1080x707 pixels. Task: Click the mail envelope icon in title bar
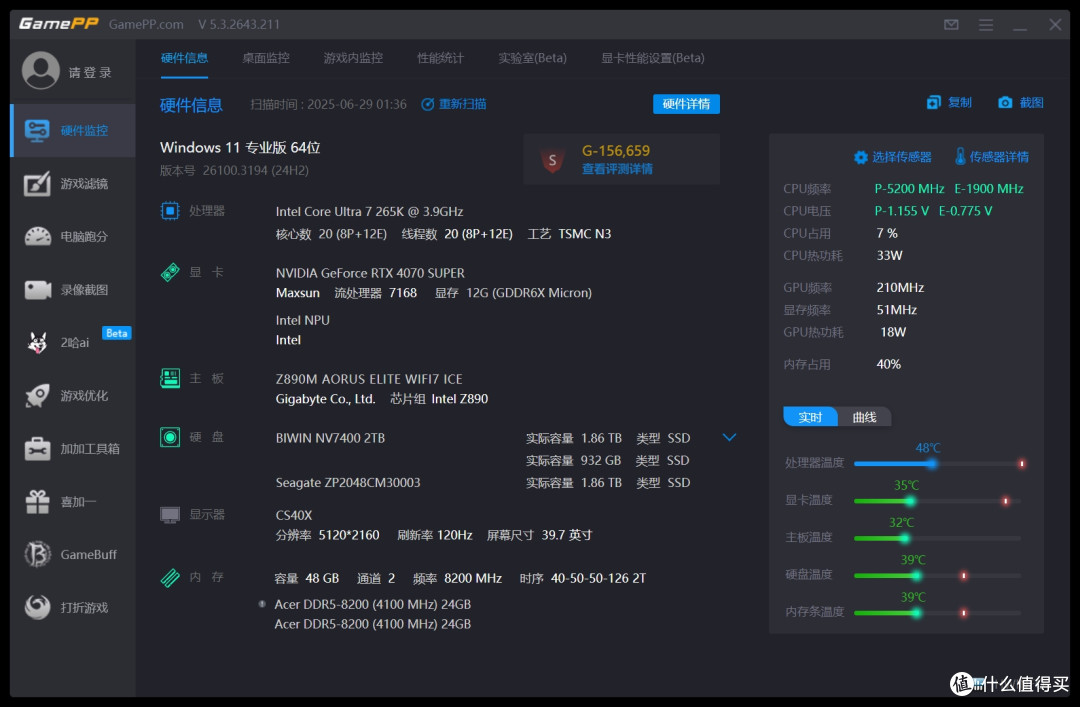pyautogui.click(x=951, y=25)
